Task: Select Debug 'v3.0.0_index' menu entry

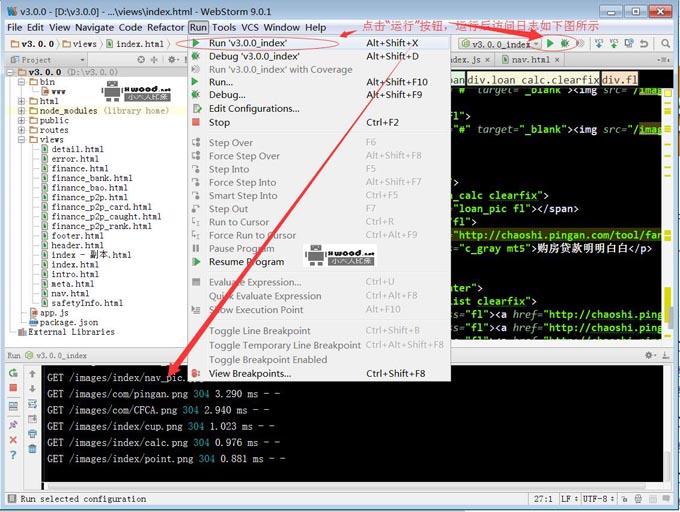Action: 319,56
